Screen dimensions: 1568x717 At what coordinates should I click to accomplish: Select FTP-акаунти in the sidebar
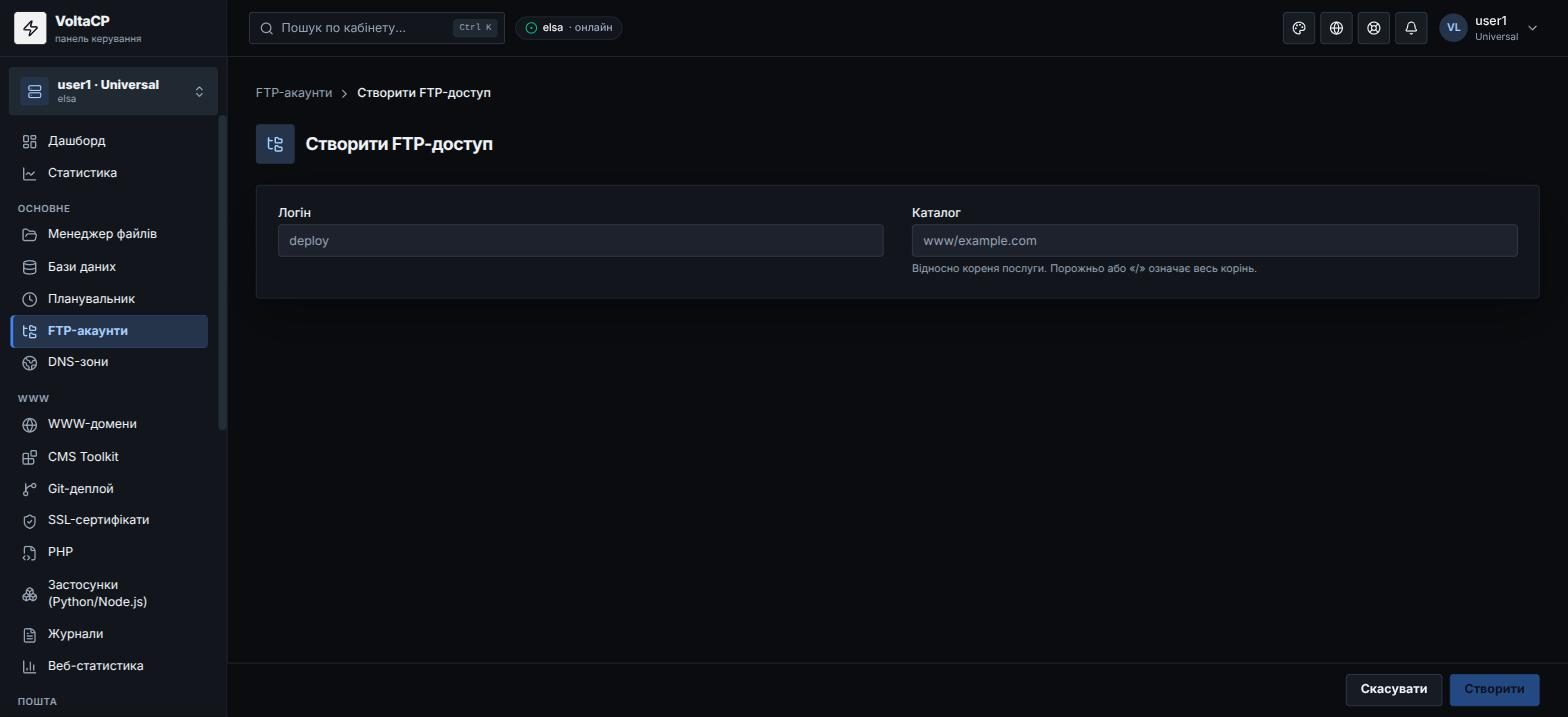point(109,331)
